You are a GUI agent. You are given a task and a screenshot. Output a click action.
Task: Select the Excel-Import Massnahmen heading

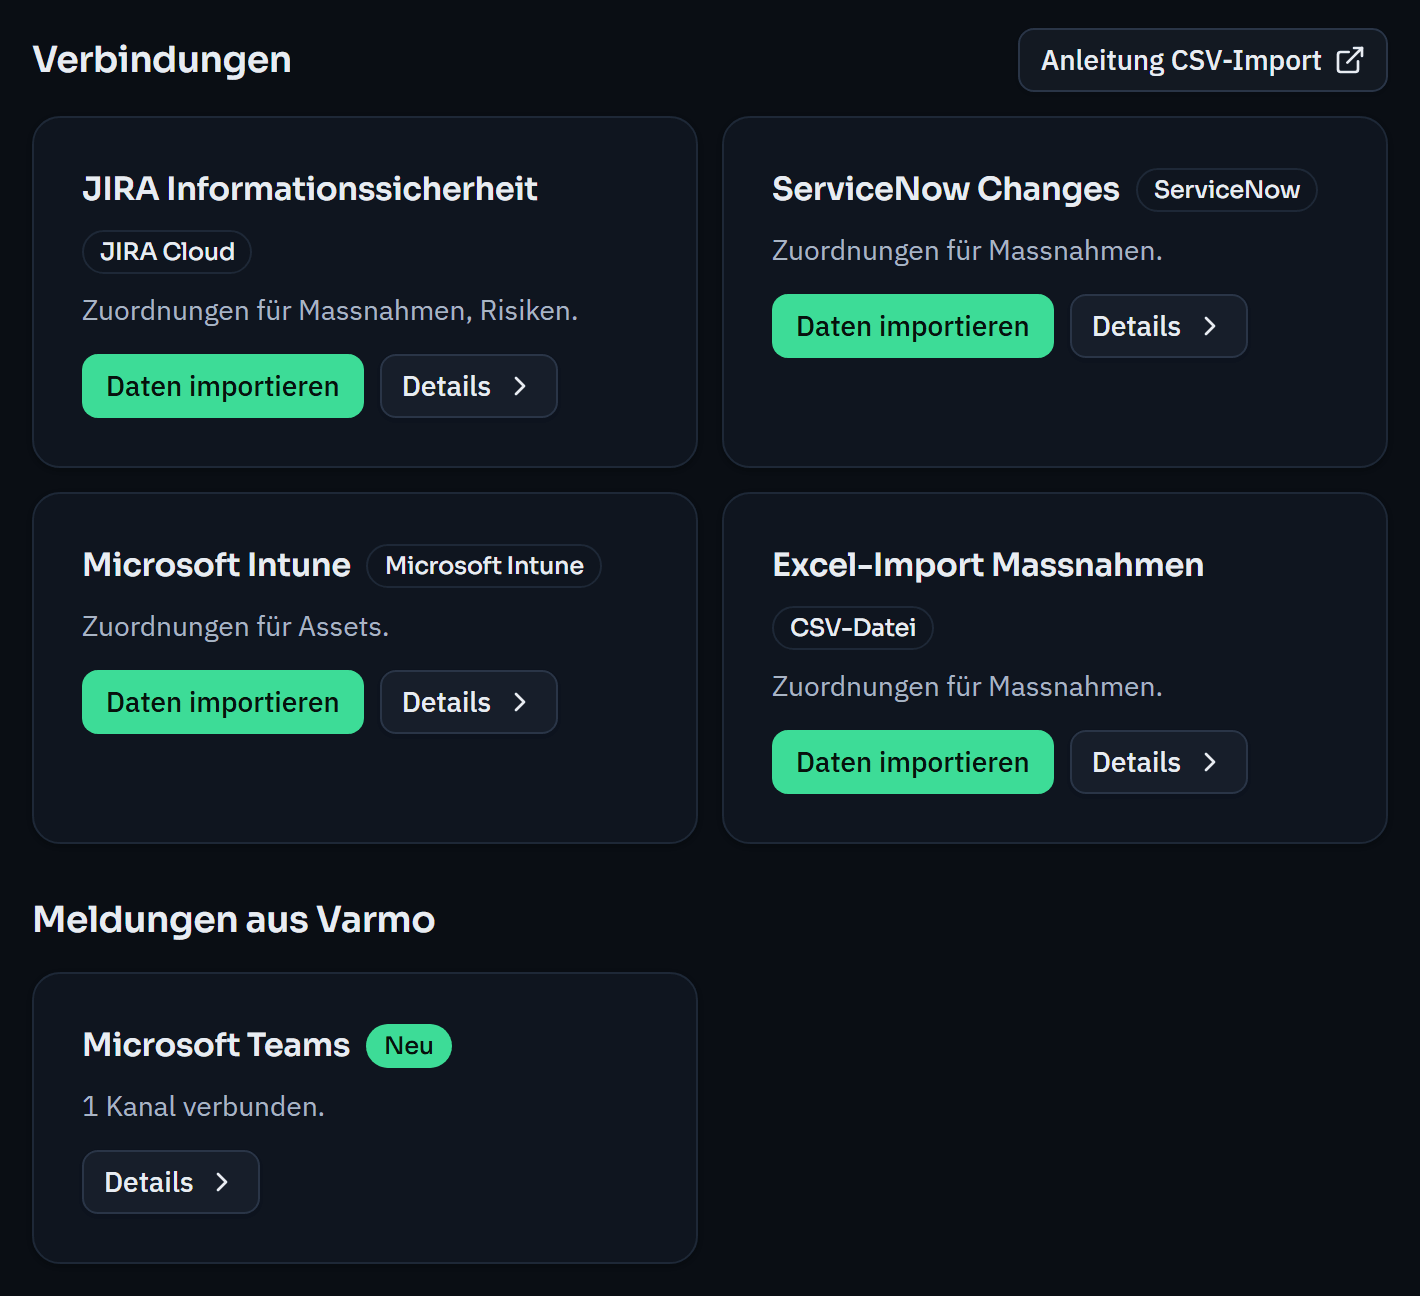(x=988, y=565)
